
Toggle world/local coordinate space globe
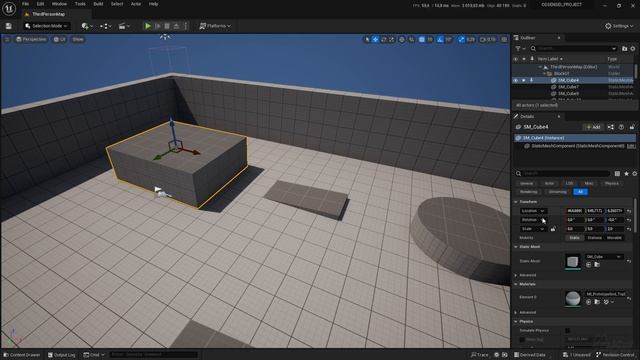click(x=402, y=39)
